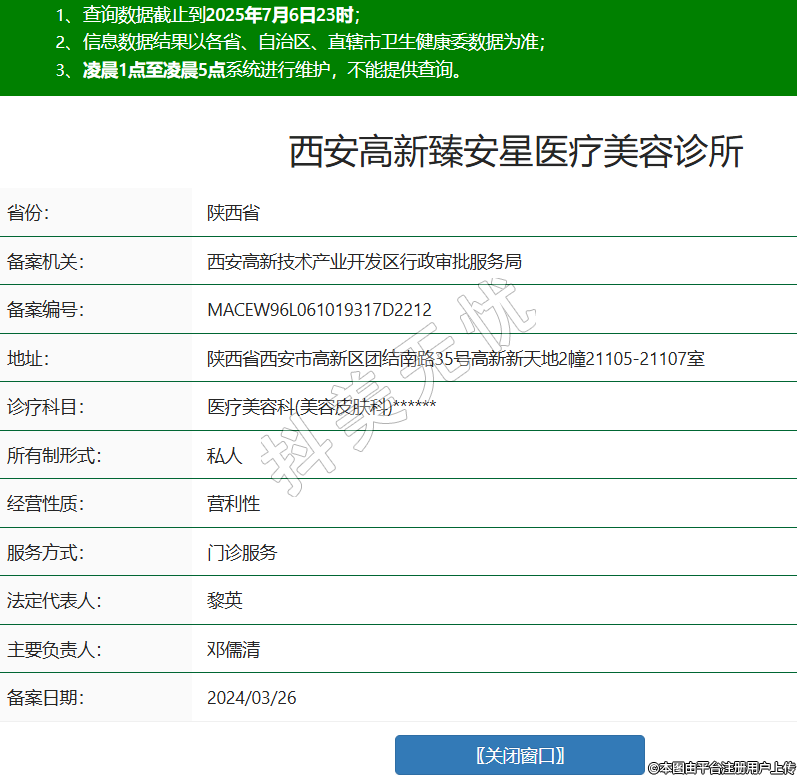The width and height of the screenshot is (797, 775).
Task: Click the address value starting with 陕西省西安市高新区
Action: 455,358
